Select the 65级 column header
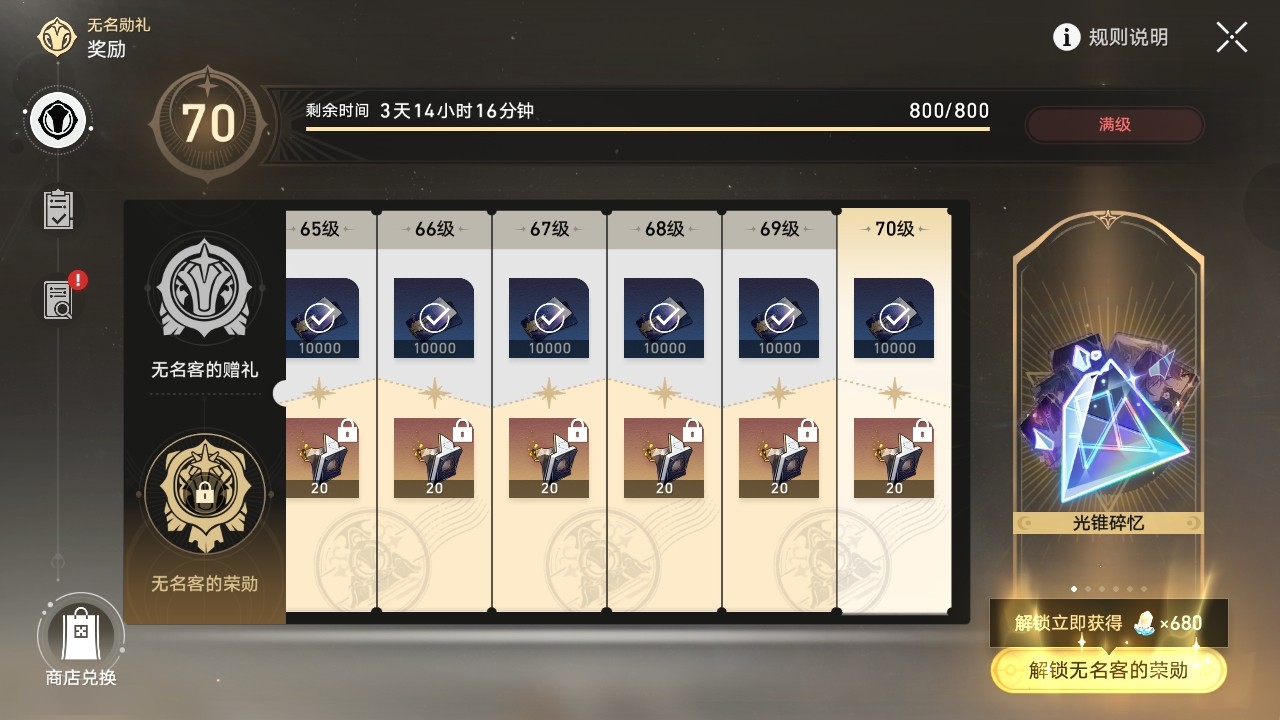The image size is (1280, 720). pyautogui.click(x=320, y=229)
